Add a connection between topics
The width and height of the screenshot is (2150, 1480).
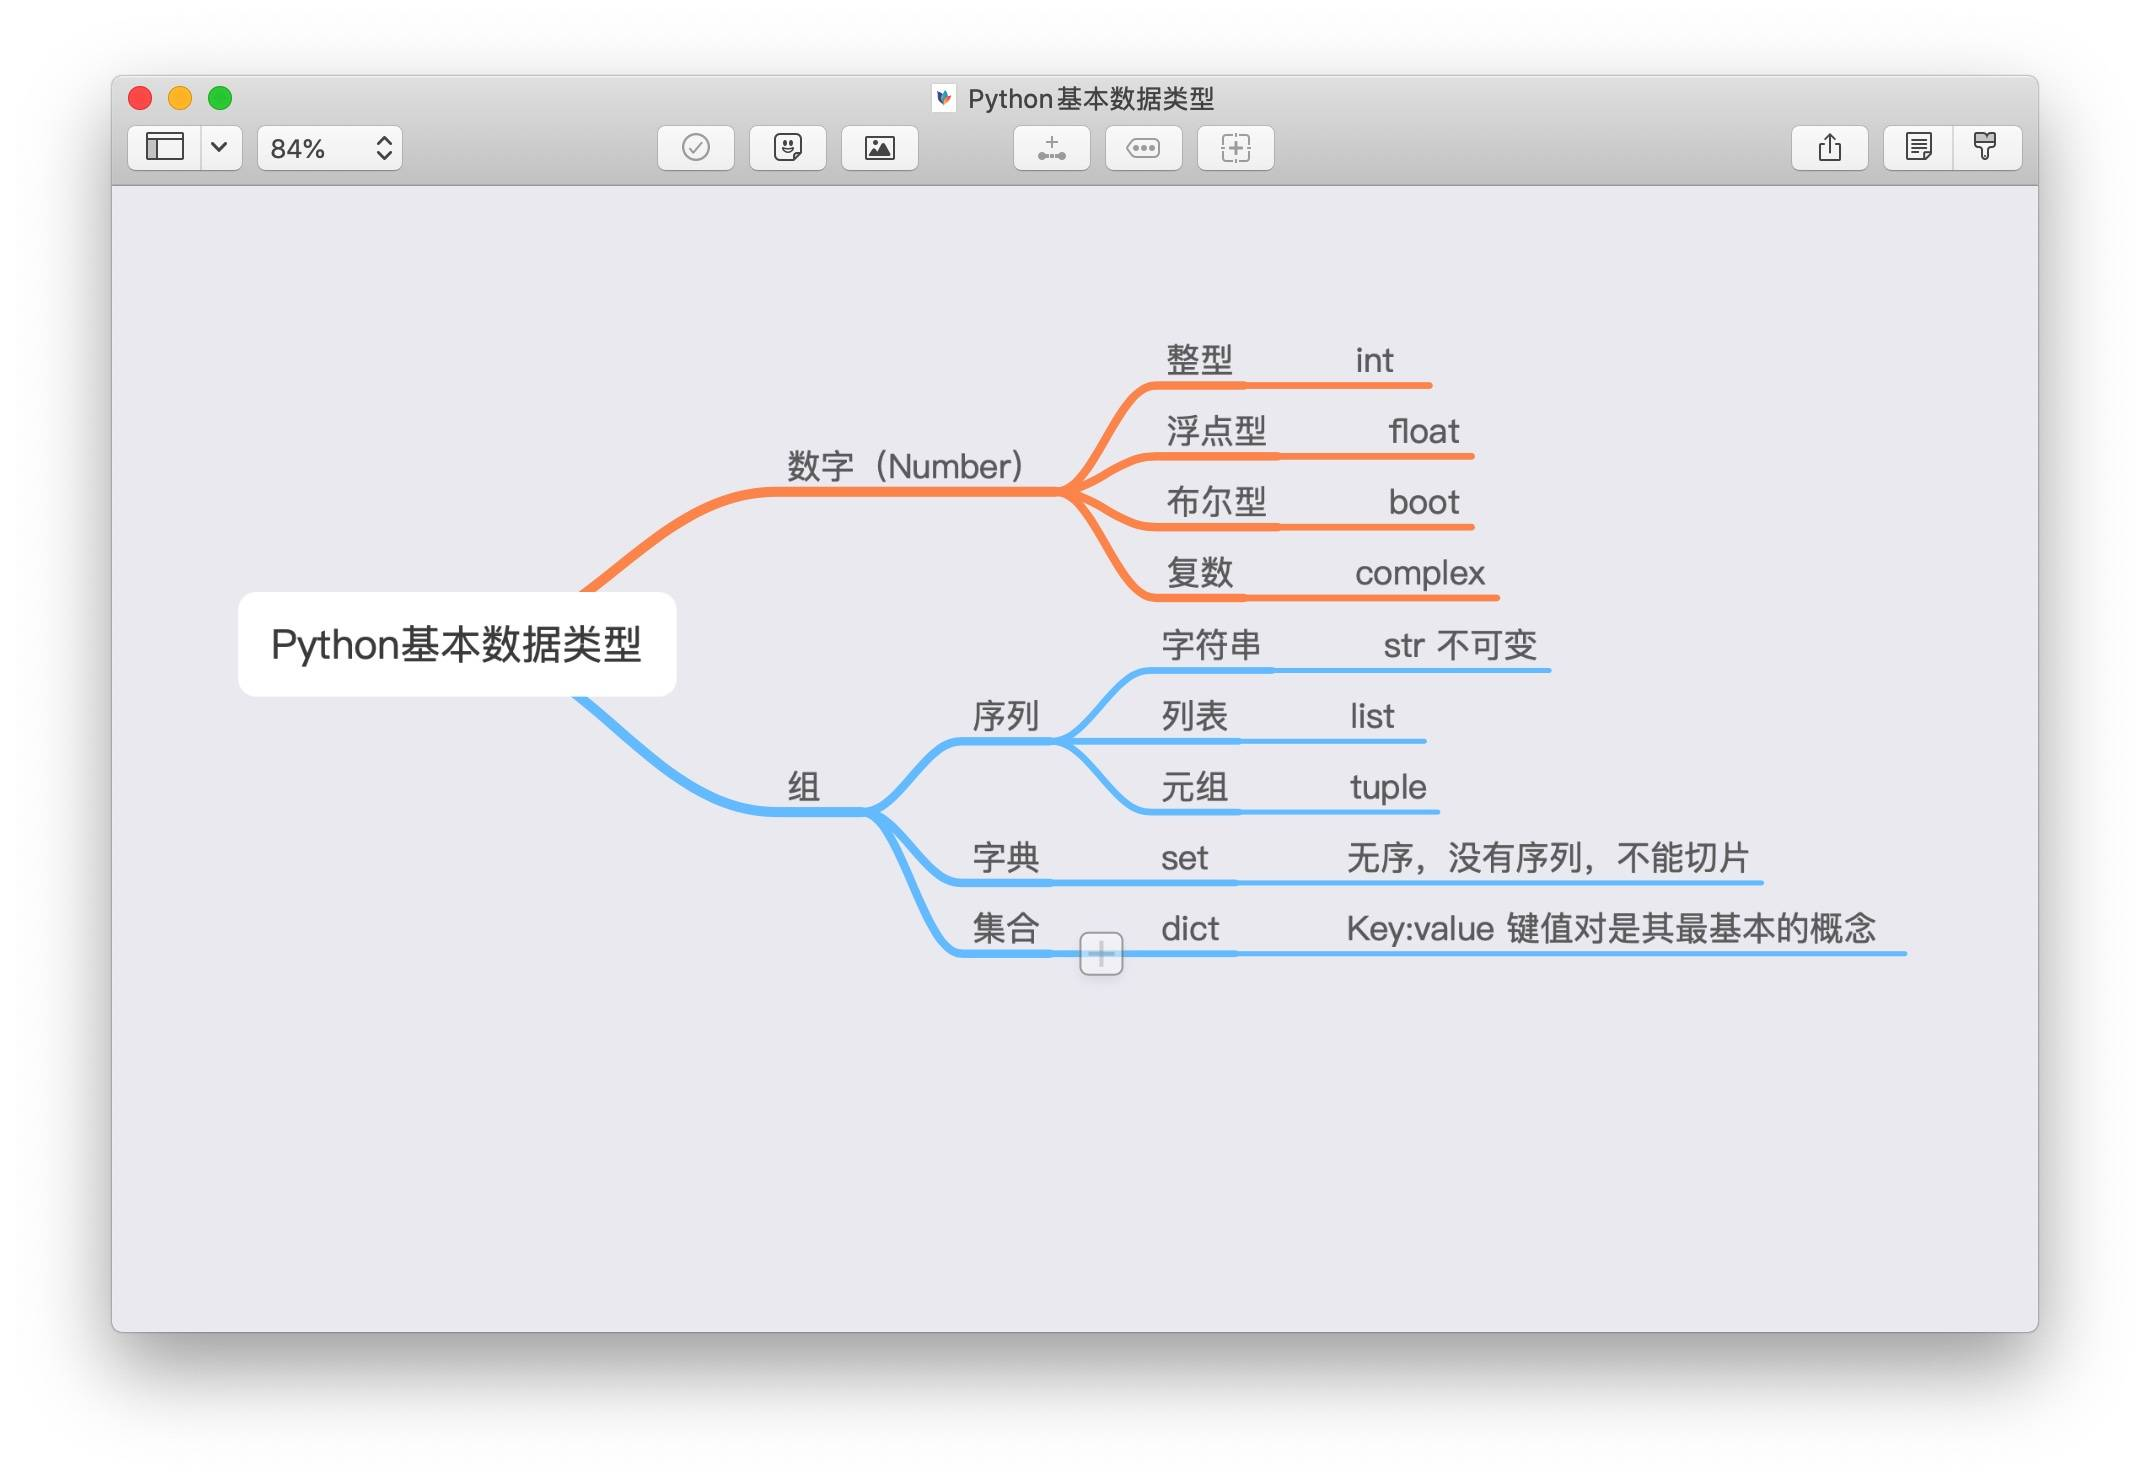click(1052, 148)
